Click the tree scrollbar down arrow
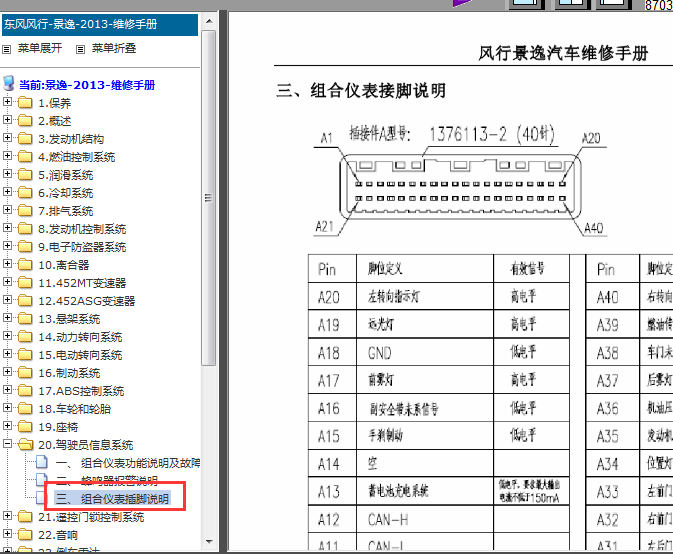This screenshot has width=673, height=554. click(209, 542)
